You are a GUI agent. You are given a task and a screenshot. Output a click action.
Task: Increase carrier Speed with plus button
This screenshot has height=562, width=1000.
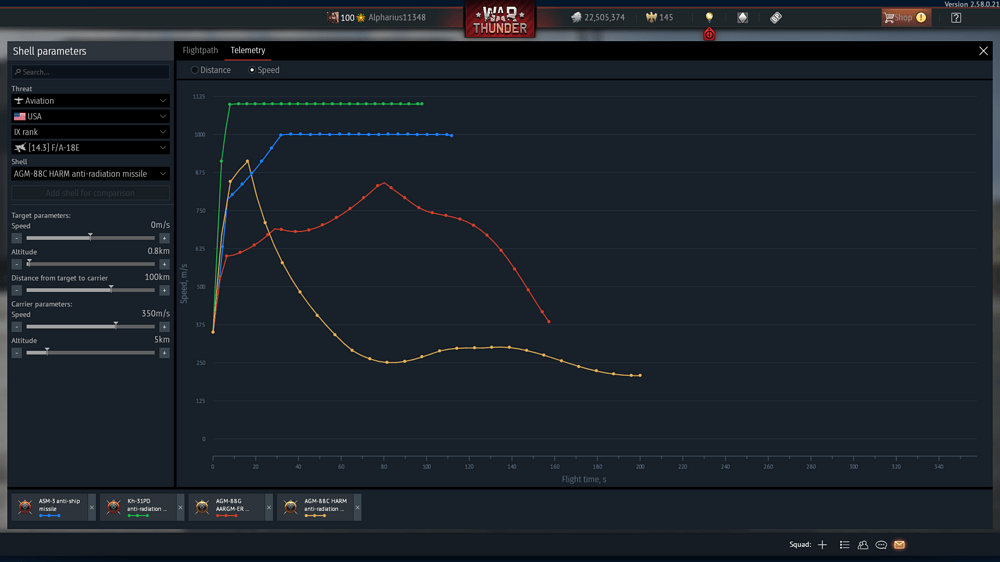click(164, 327)
